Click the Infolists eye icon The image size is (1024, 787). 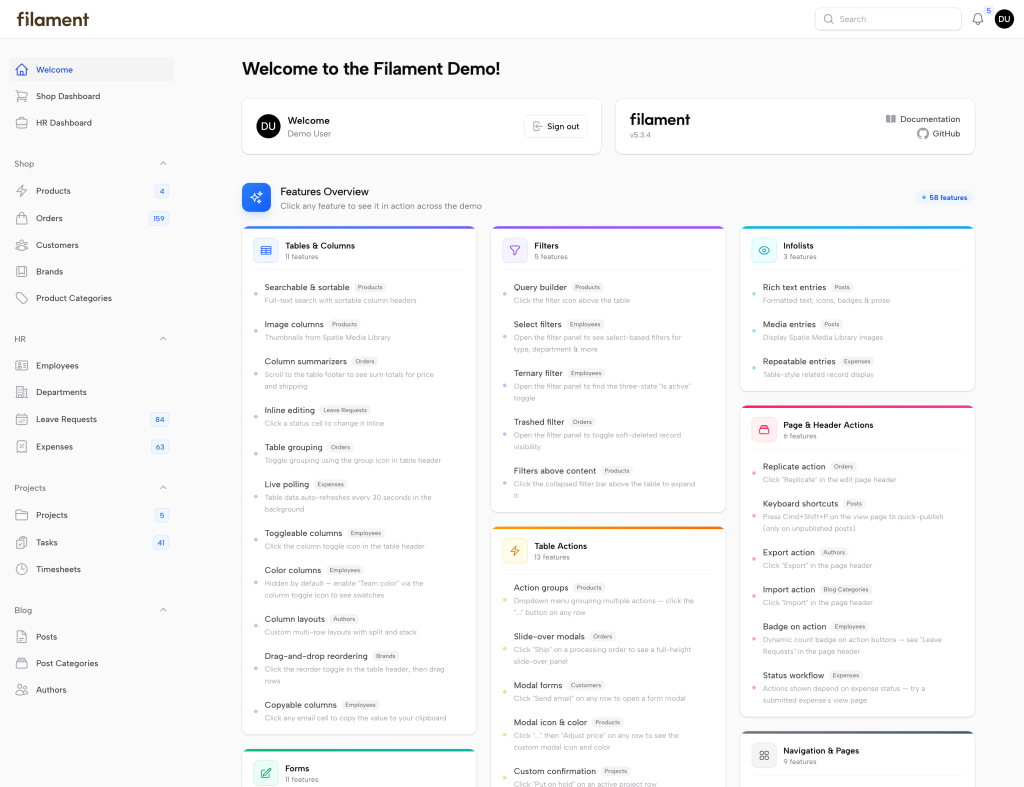coord(763,250)
